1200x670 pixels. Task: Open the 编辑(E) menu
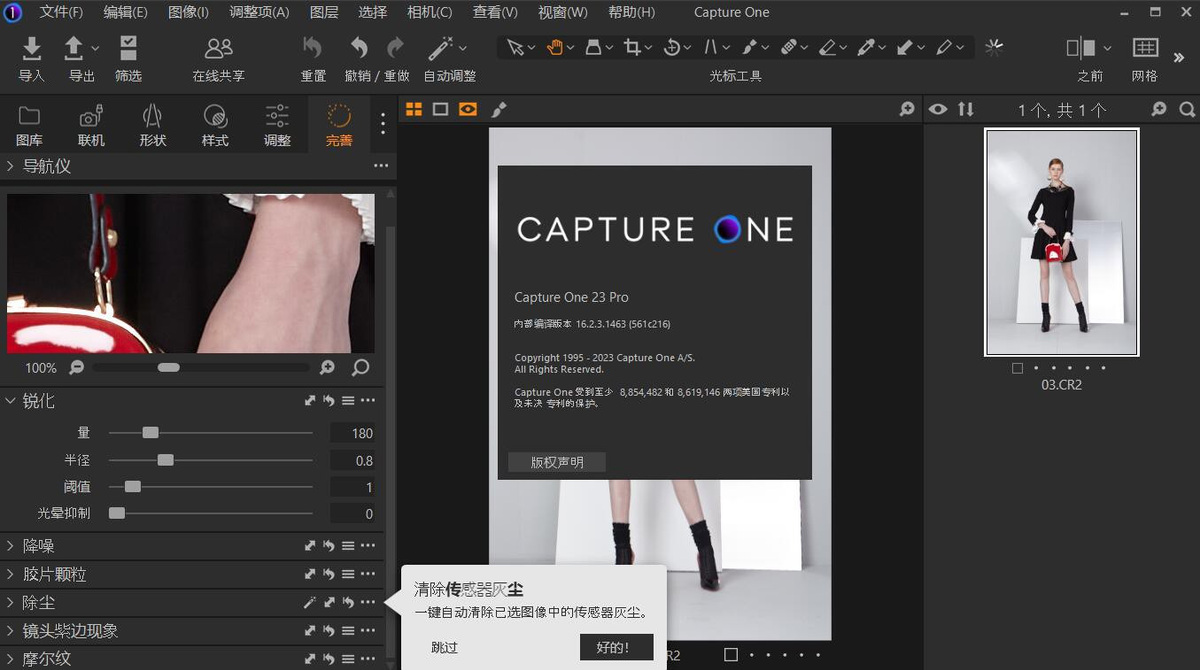coord(125,12)
